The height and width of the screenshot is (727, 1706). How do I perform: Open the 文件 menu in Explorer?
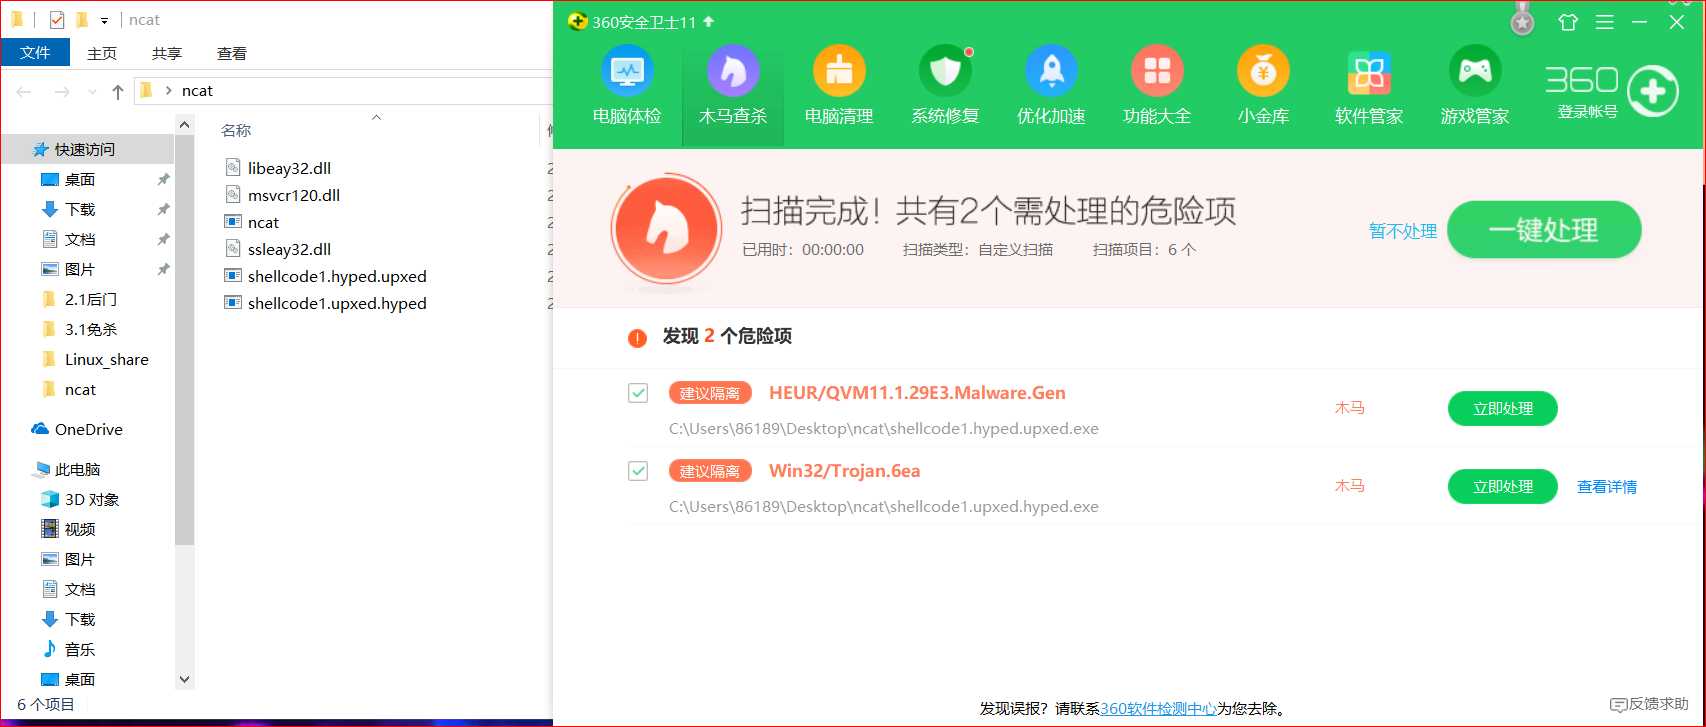pos(35,52)
